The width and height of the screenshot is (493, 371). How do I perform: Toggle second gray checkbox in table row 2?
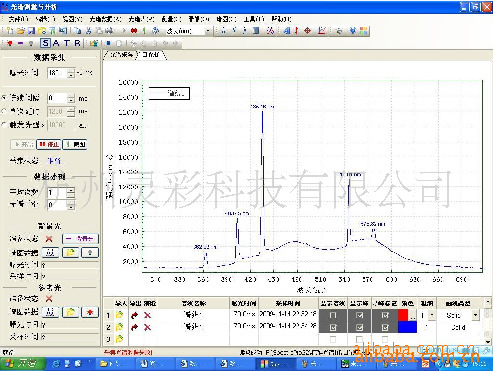click(359, 327)
